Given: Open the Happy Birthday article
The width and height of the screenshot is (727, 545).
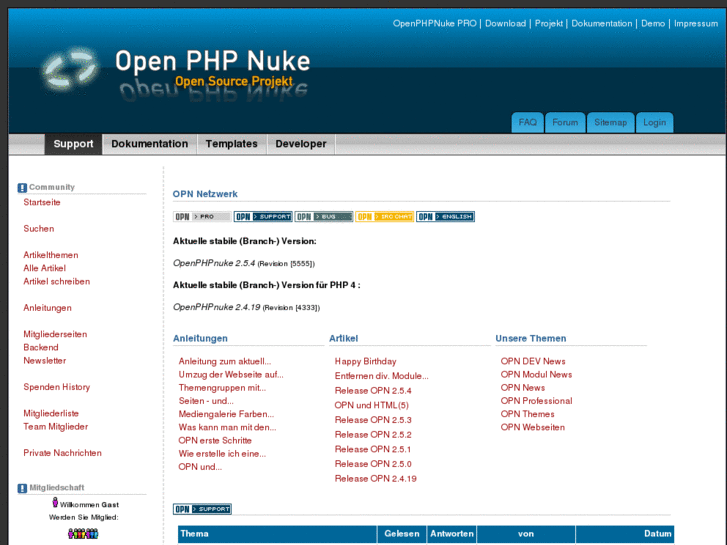Looking at the screenshot, I should tap(365, 361).
